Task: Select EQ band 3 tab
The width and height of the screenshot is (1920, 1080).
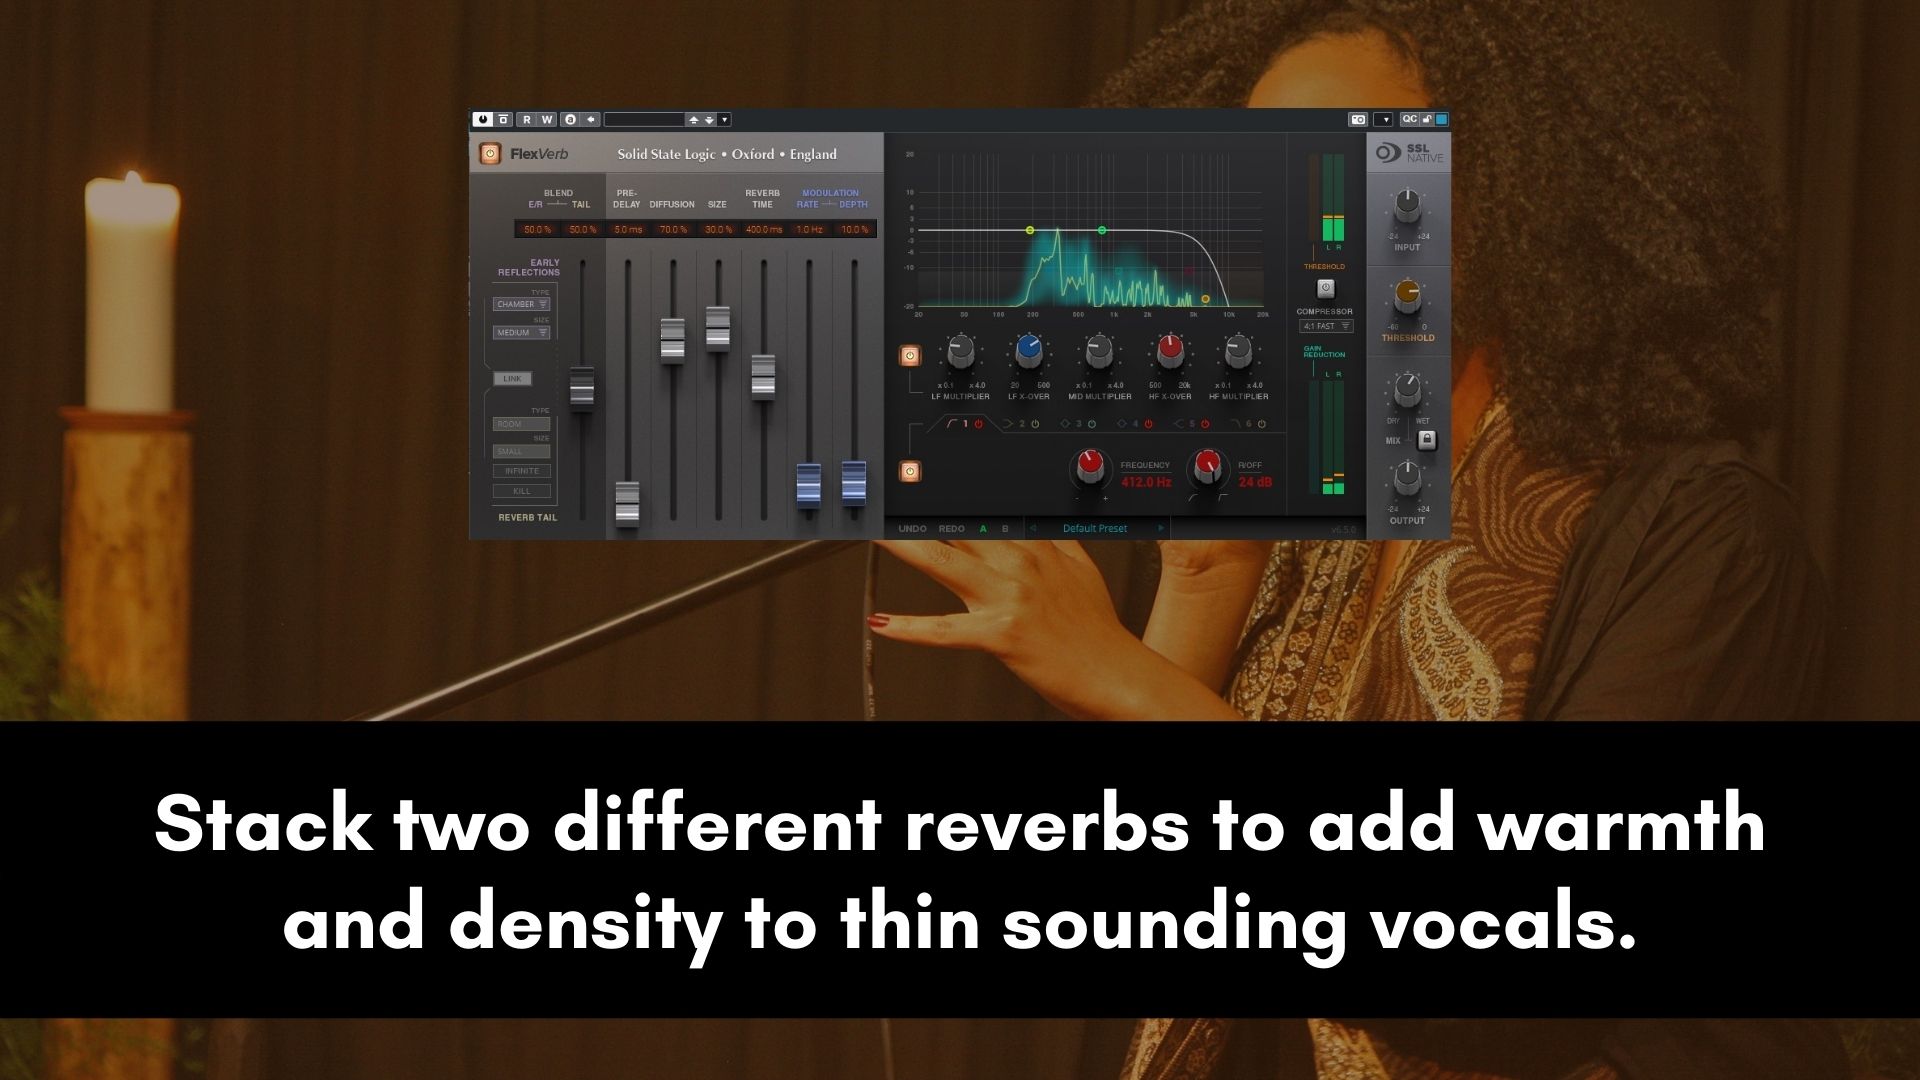Action: tap(1077, 424)
